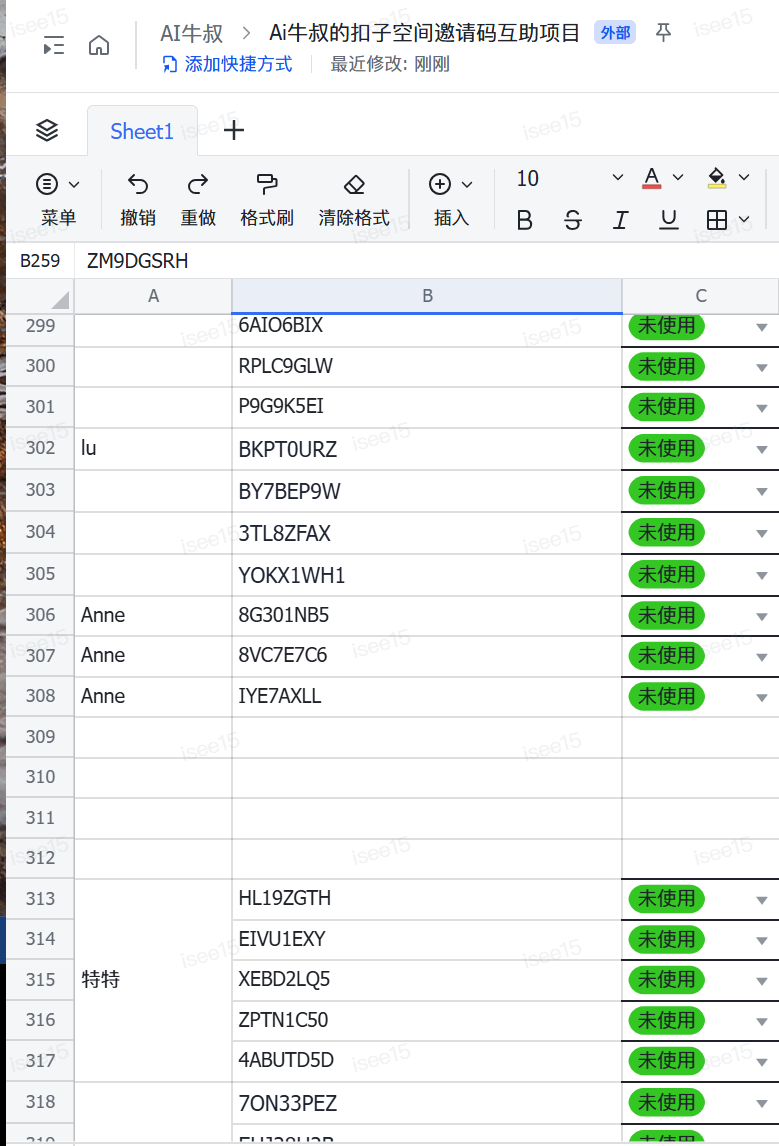The image size is (779, 1146).
Task: Select column B header
Action: [427, 296]
